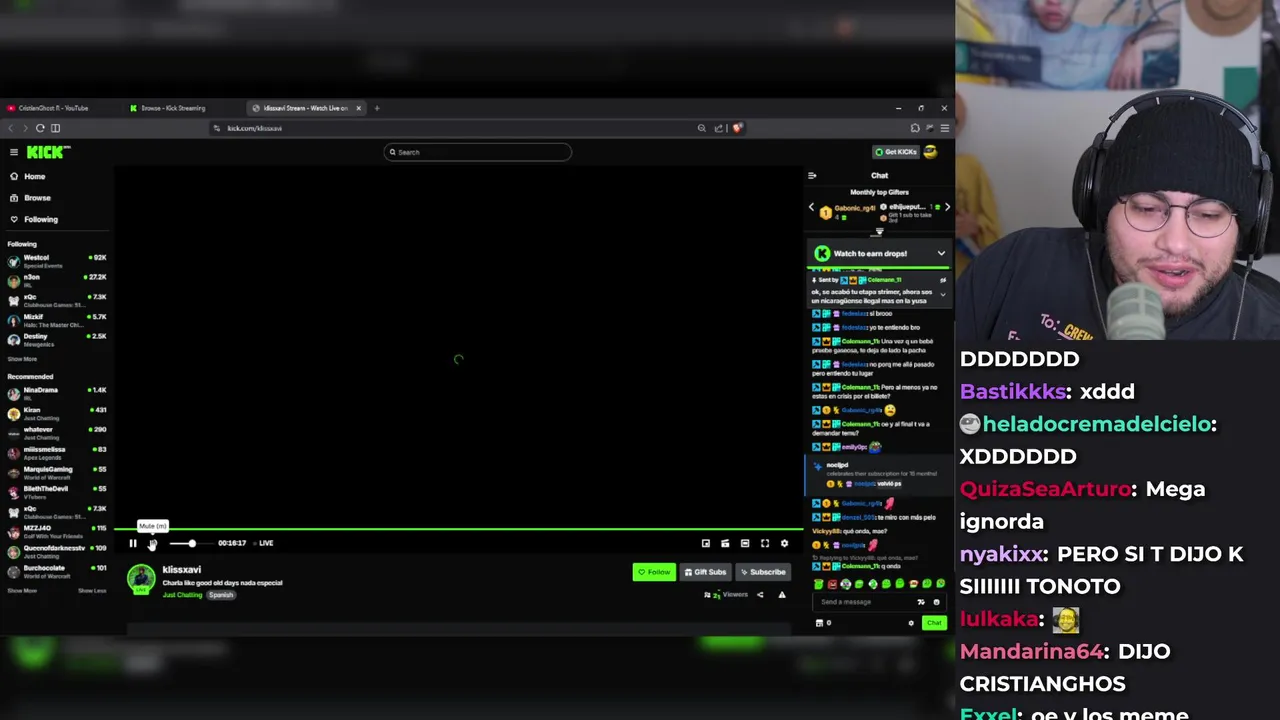1280x720 pixels.
Task: Share the stream using the share icon
Action: pos(760,595)
